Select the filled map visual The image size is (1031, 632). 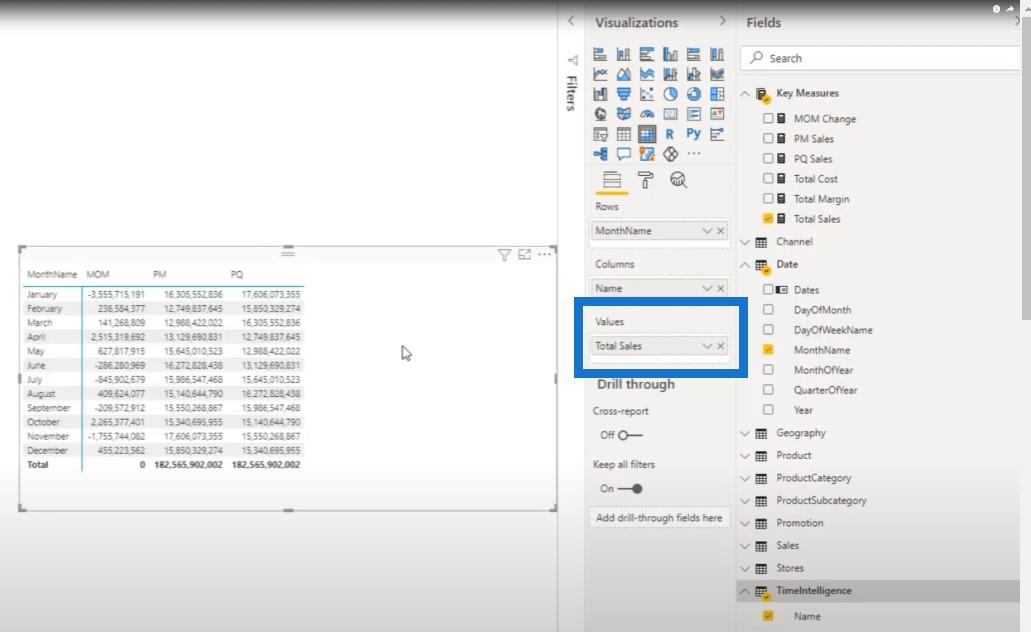(x=623, y=114)
